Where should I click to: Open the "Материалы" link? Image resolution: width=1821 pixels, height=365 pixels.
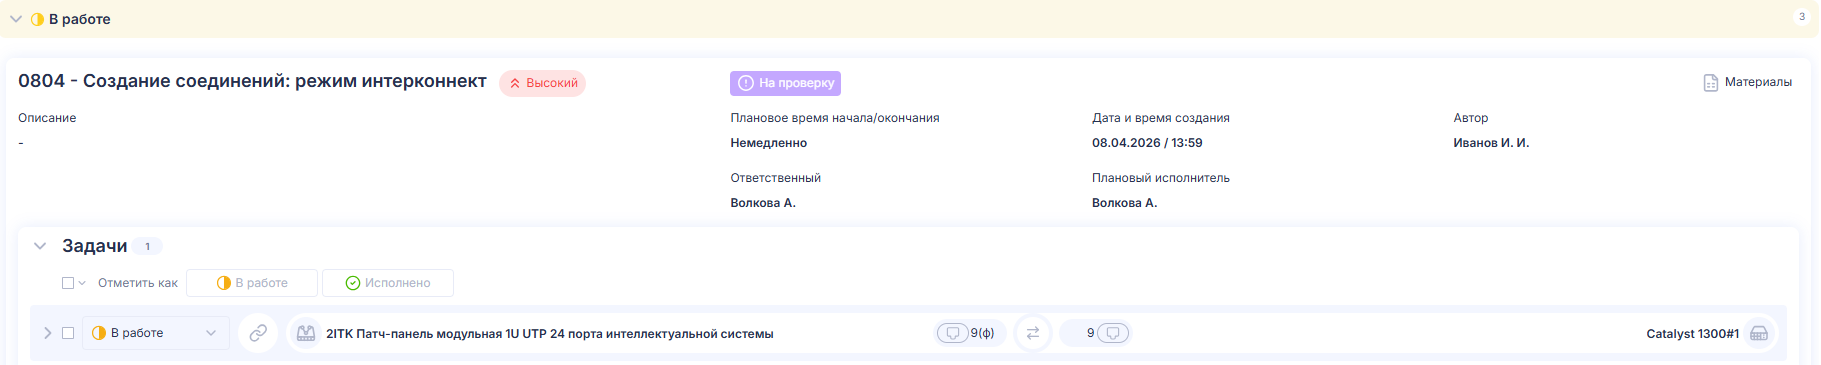coord(1758,82)
